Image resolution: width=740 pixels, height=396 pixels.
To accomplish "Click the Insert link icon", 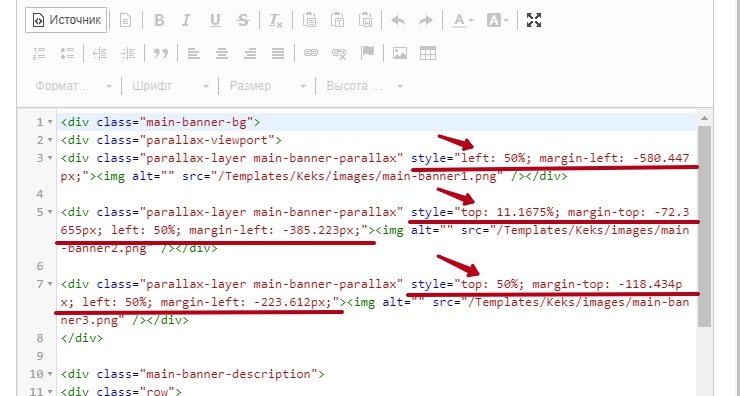I will (x=311, y=53).
